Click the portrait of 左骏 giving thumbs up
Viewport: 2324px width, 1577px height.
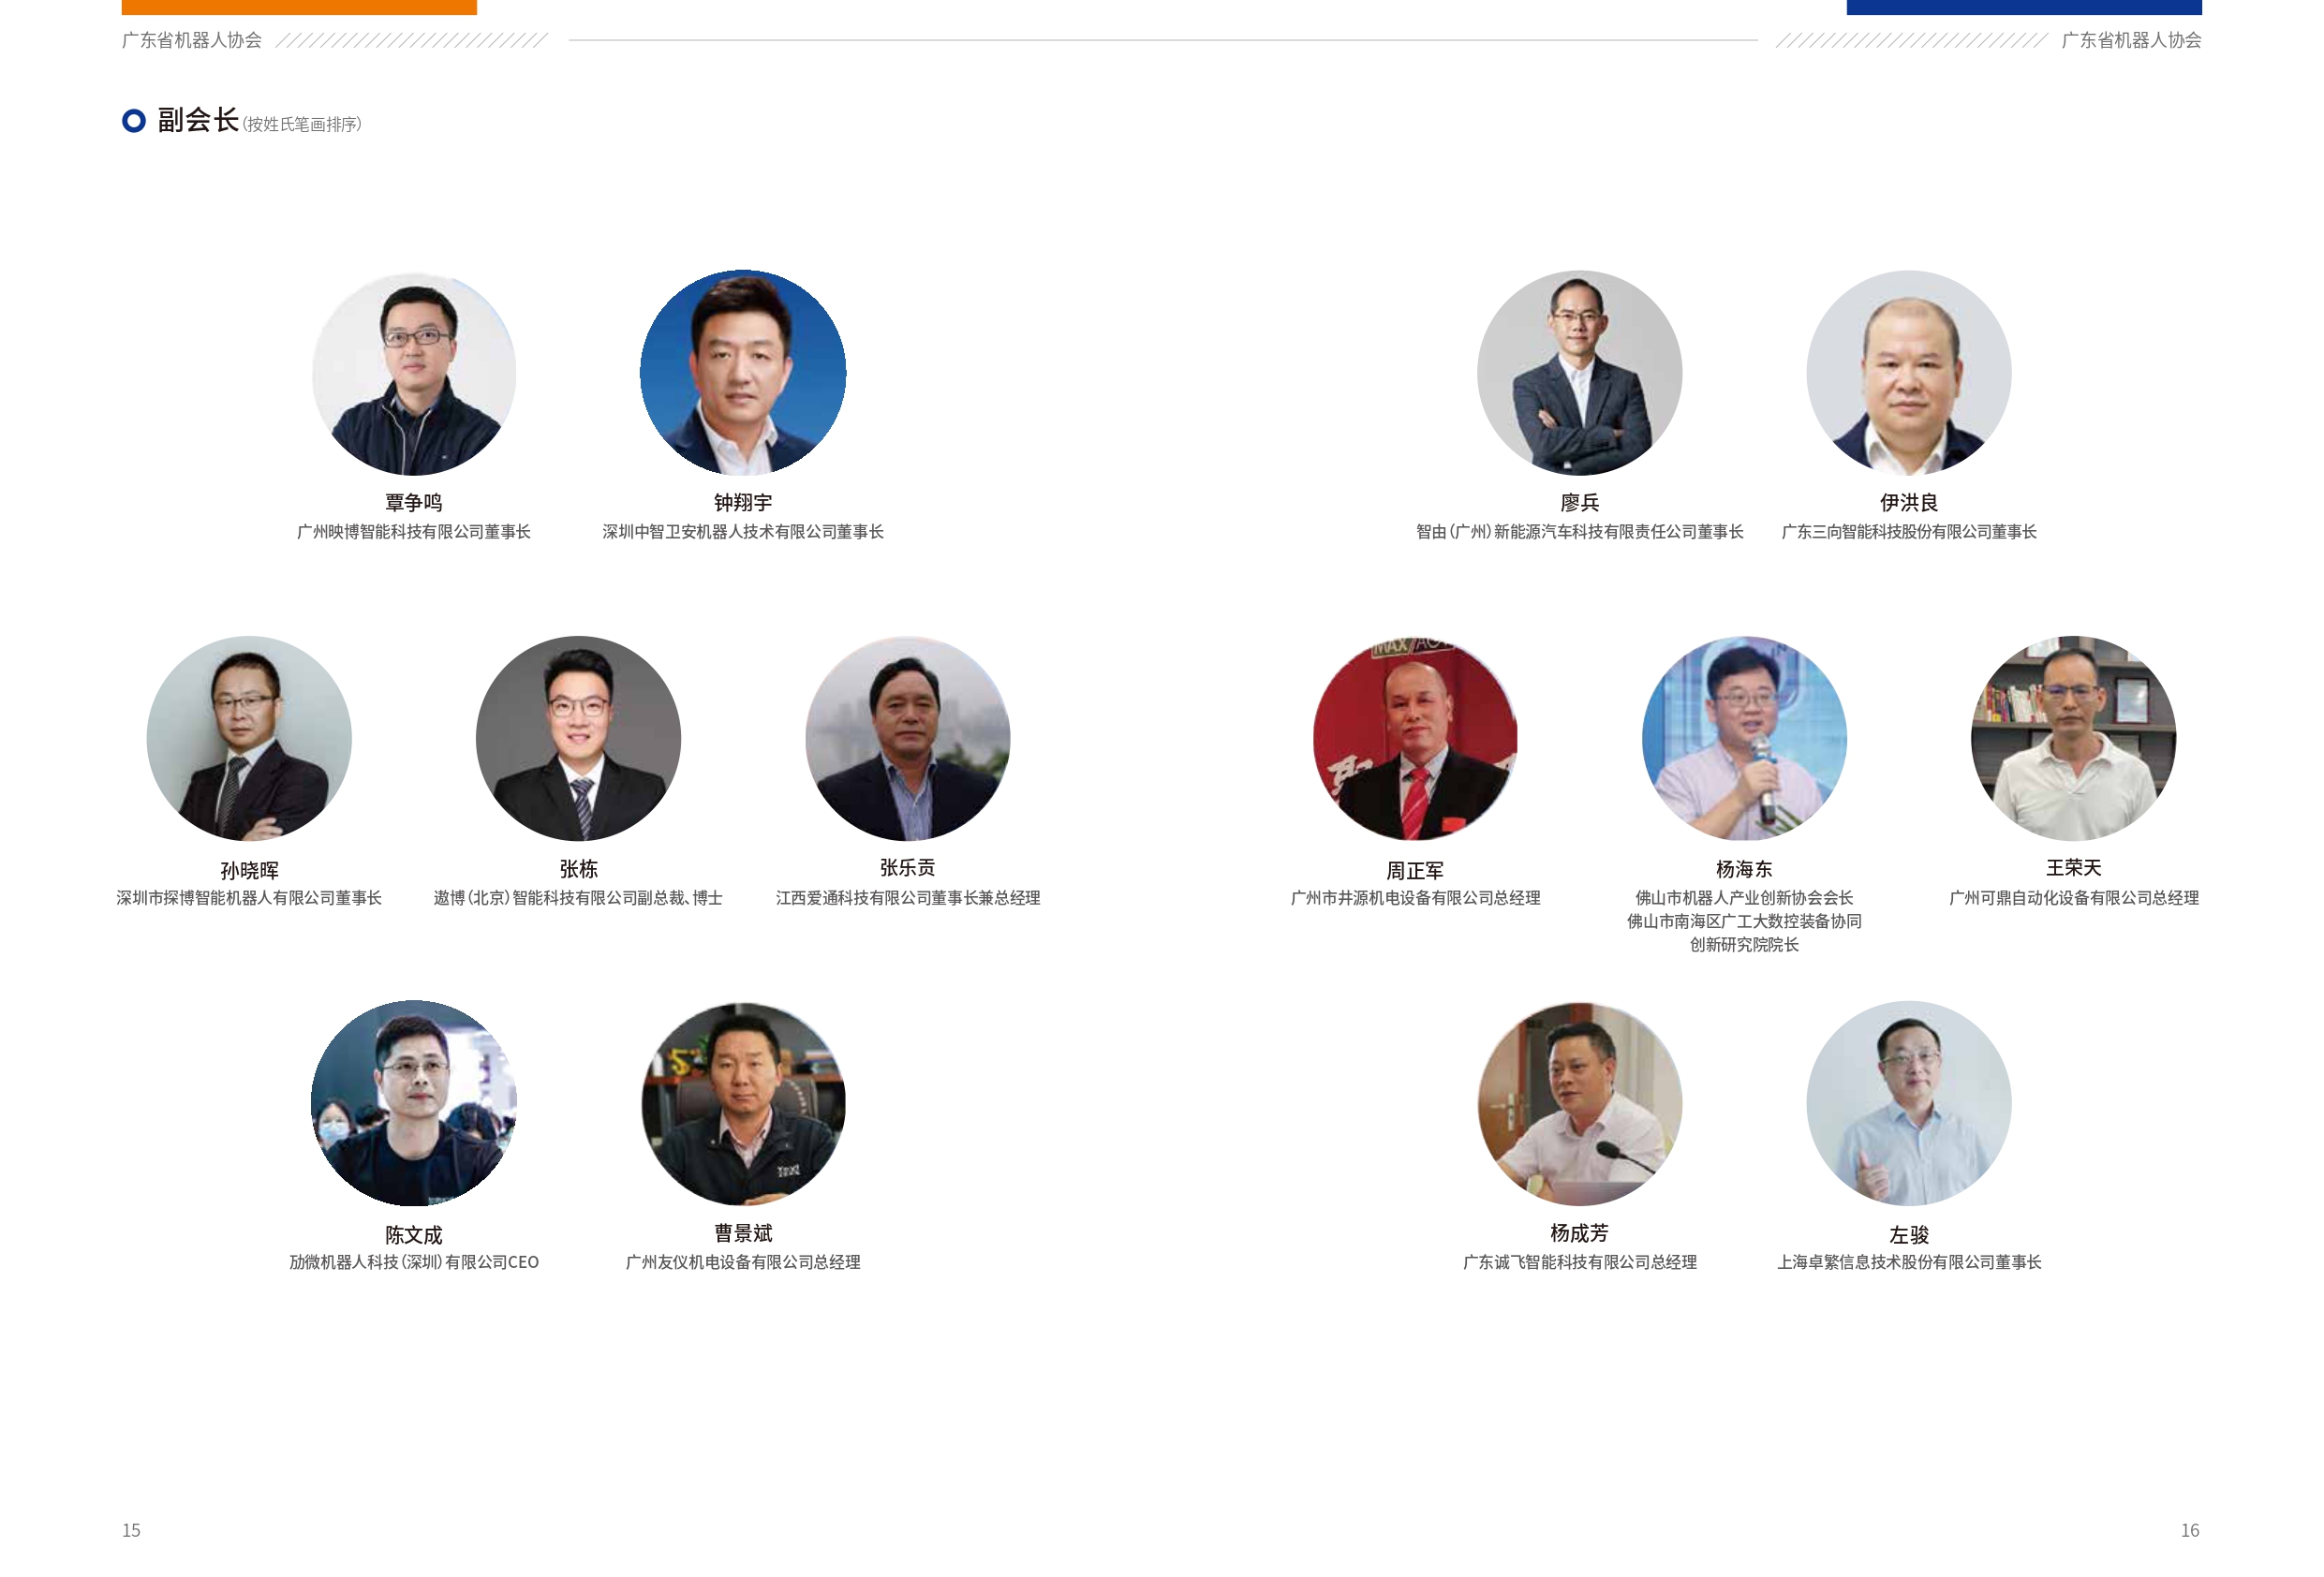coord(1909,1104)
